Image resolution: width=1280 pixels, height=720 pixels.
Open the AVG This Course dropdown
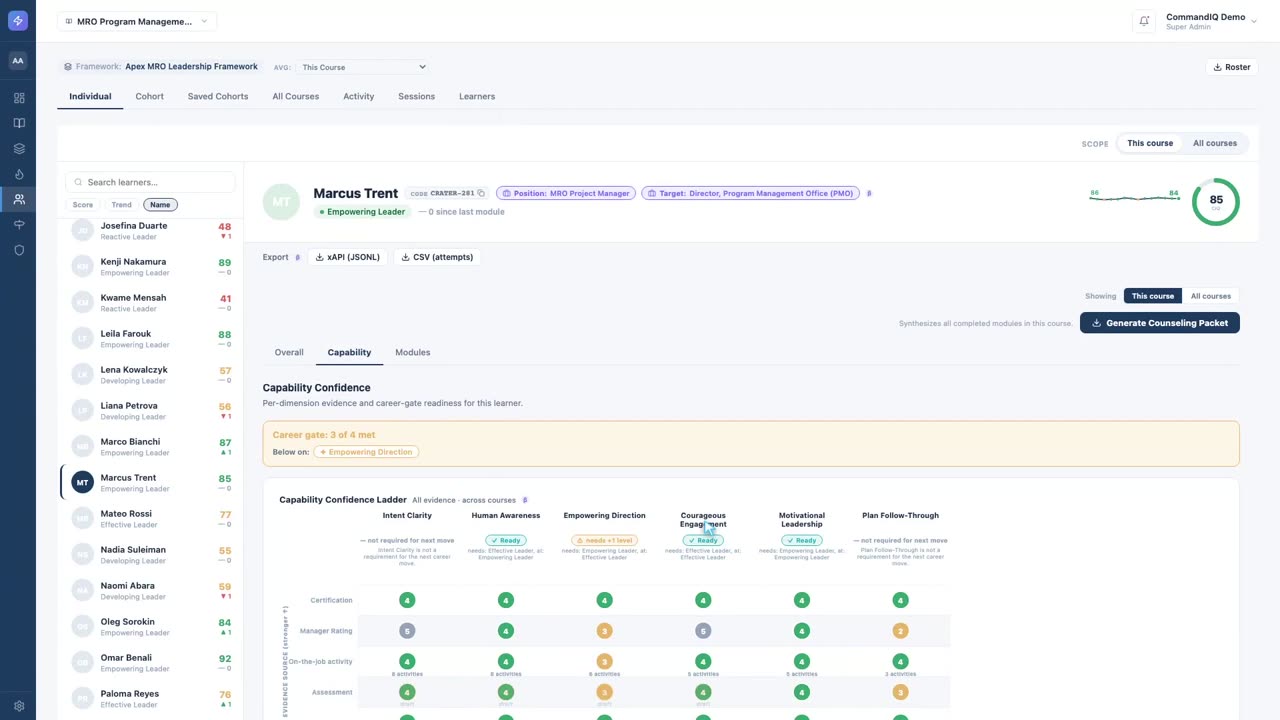(x=363, y=67)
